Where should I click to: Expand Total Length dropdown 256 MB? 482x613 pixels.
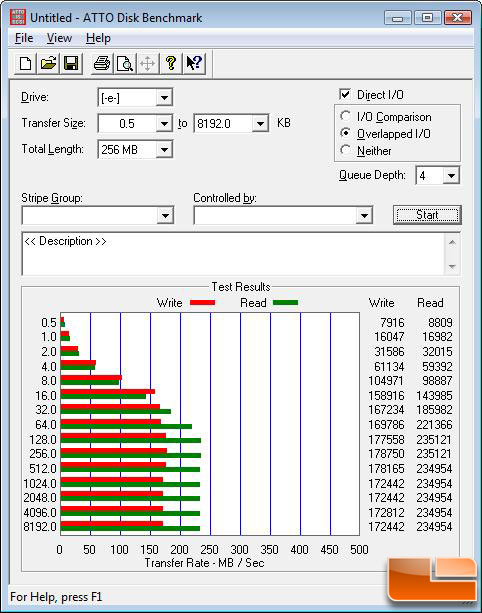164,149
